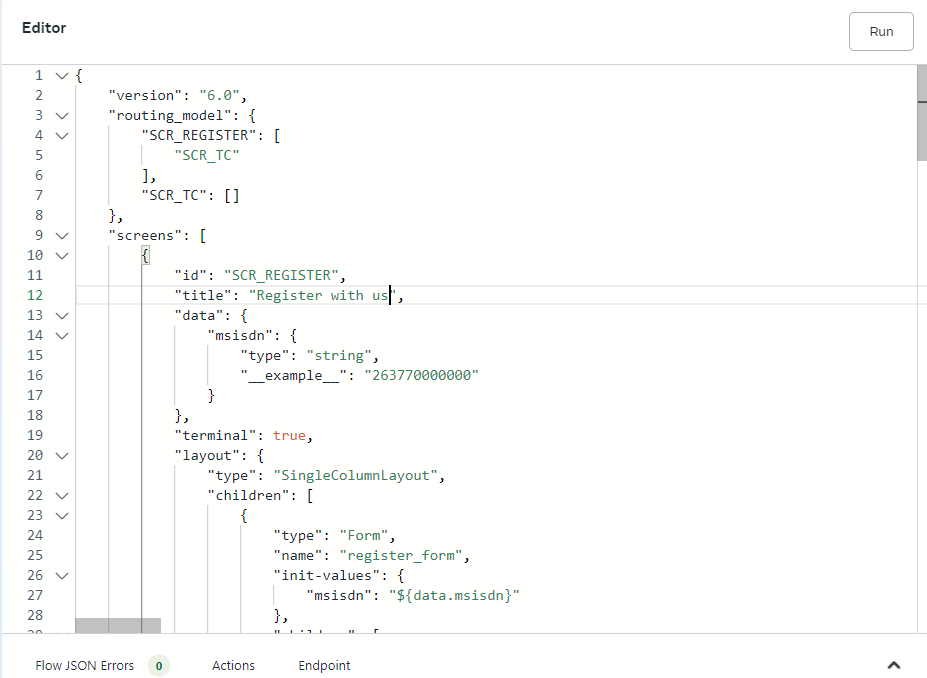Click the "Form" type value on line 24

(x=364, y=536)
